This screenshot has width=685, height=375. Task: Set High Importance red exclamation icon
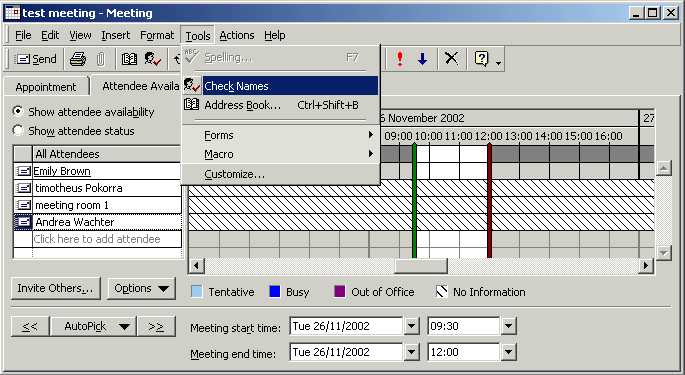click(400, 59)
